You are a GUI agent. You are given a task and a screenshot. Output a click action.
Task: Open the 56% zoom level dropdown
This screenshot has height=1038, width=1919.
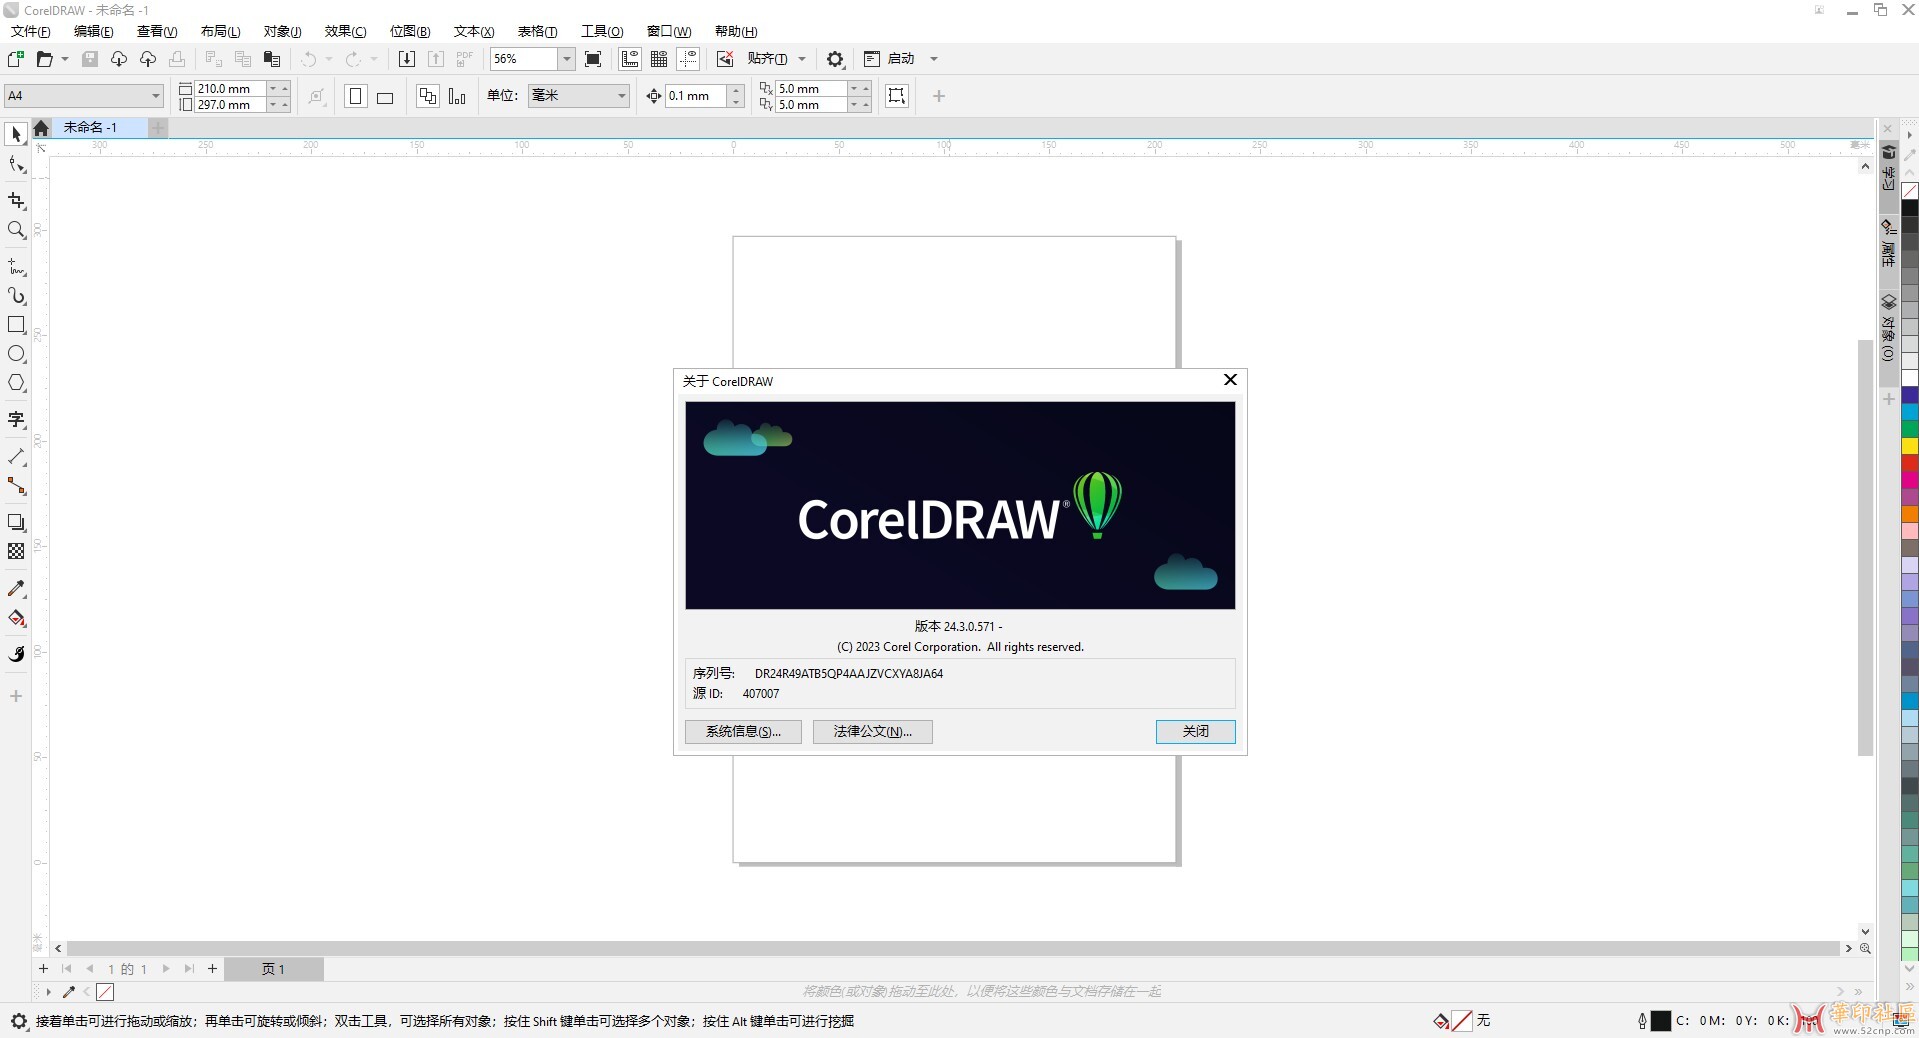(566, 59)
